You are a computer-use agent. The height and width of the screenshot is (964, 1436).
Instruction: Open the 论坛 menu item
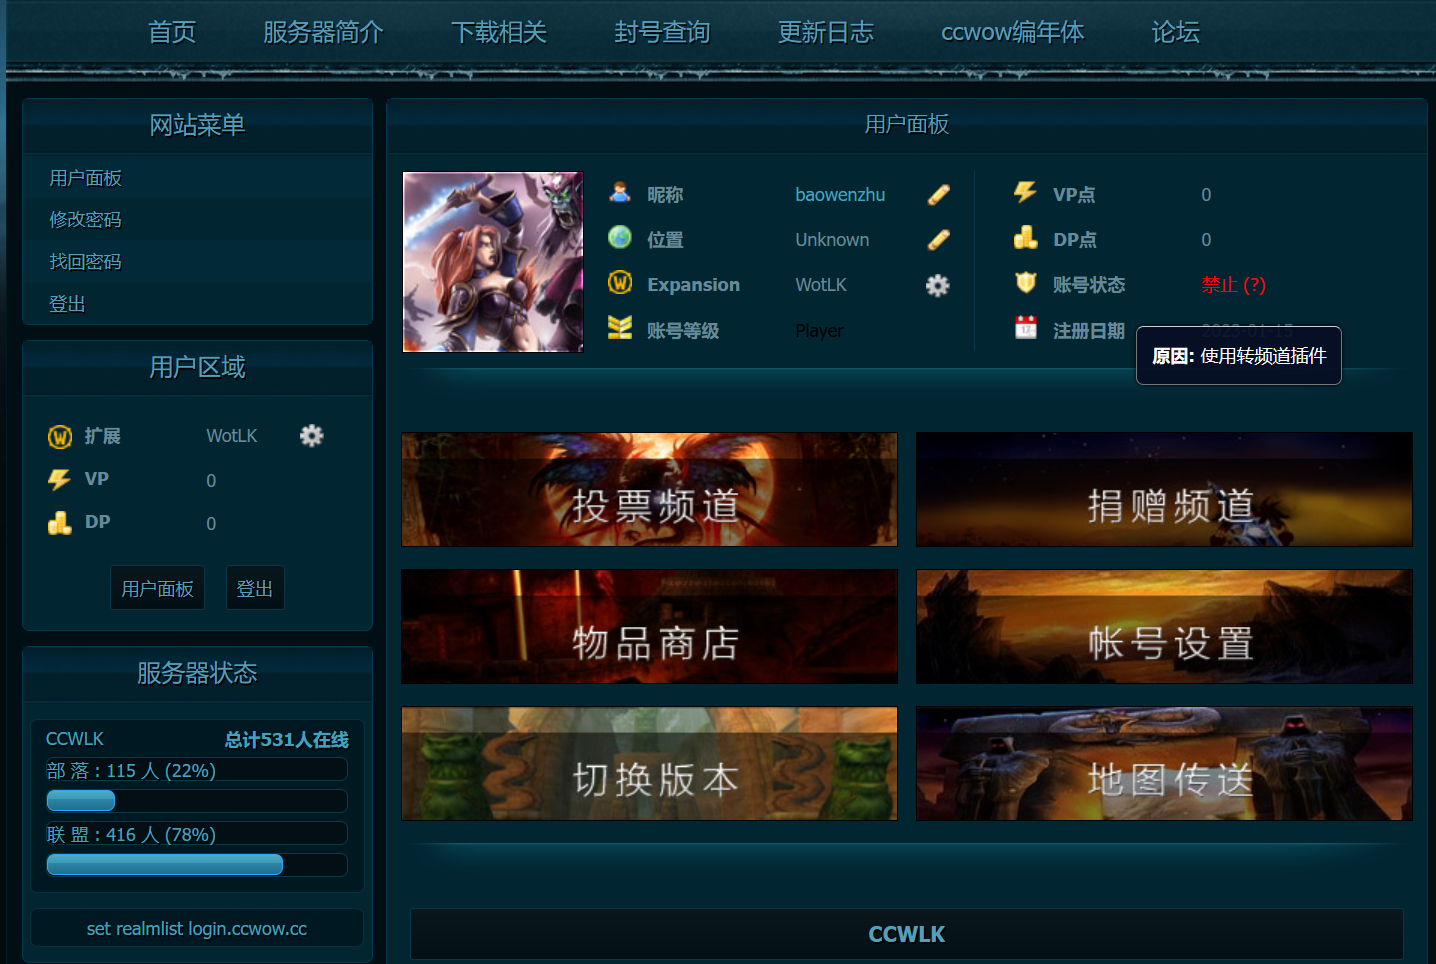(x=1173, y=33)
